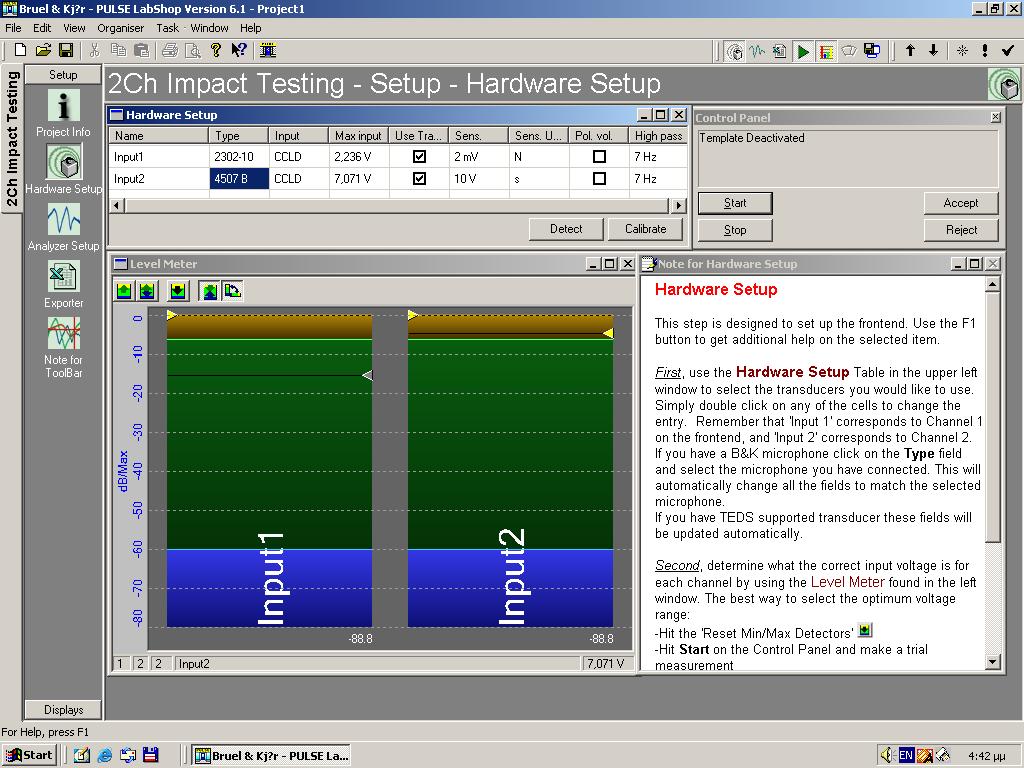1024x768 pixels.
Task: Click the yellow question mark help icon
Action: pyautogui.click(x=216, y=50)
